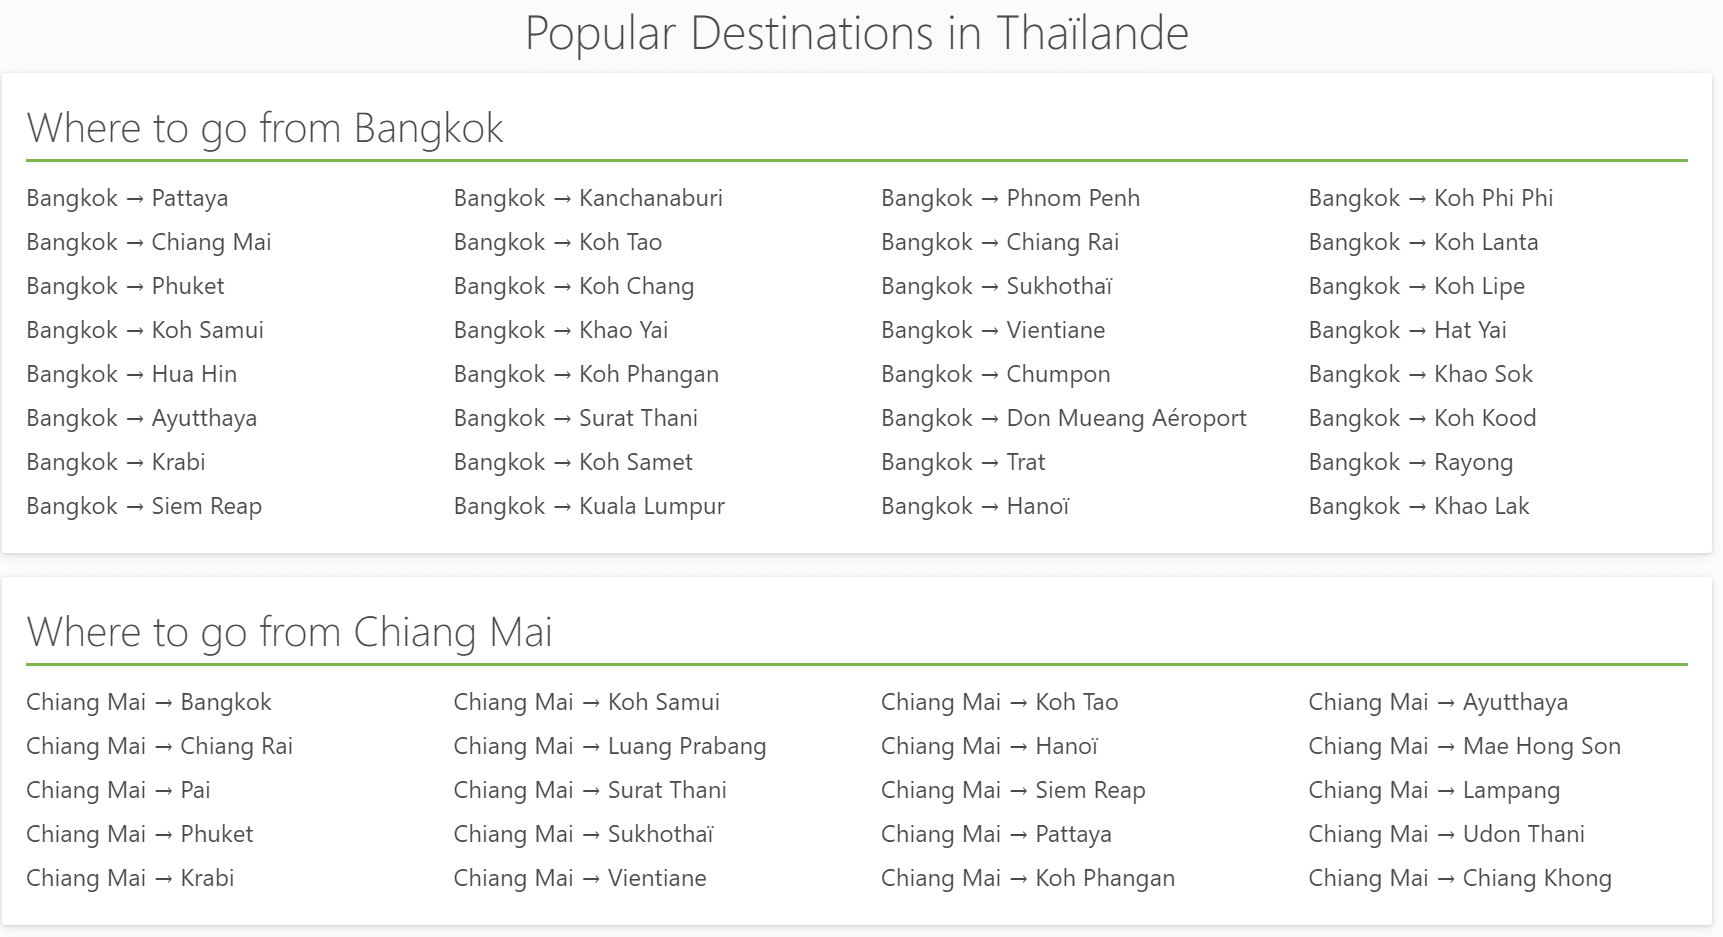Select Chiang Mai → Luang Prabang link
The image size is (1723, 937).
click(610, 746)
